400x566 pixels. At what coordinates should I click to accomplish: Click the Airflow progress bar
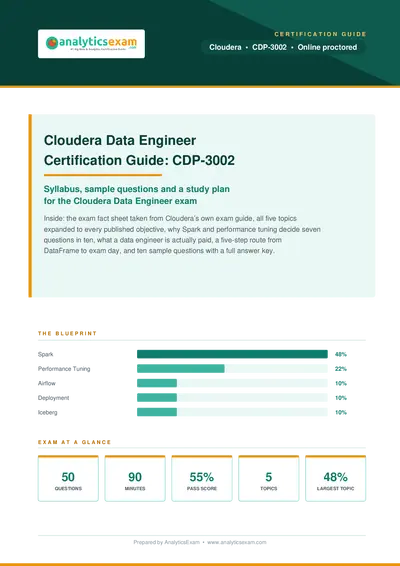[232, 383]
